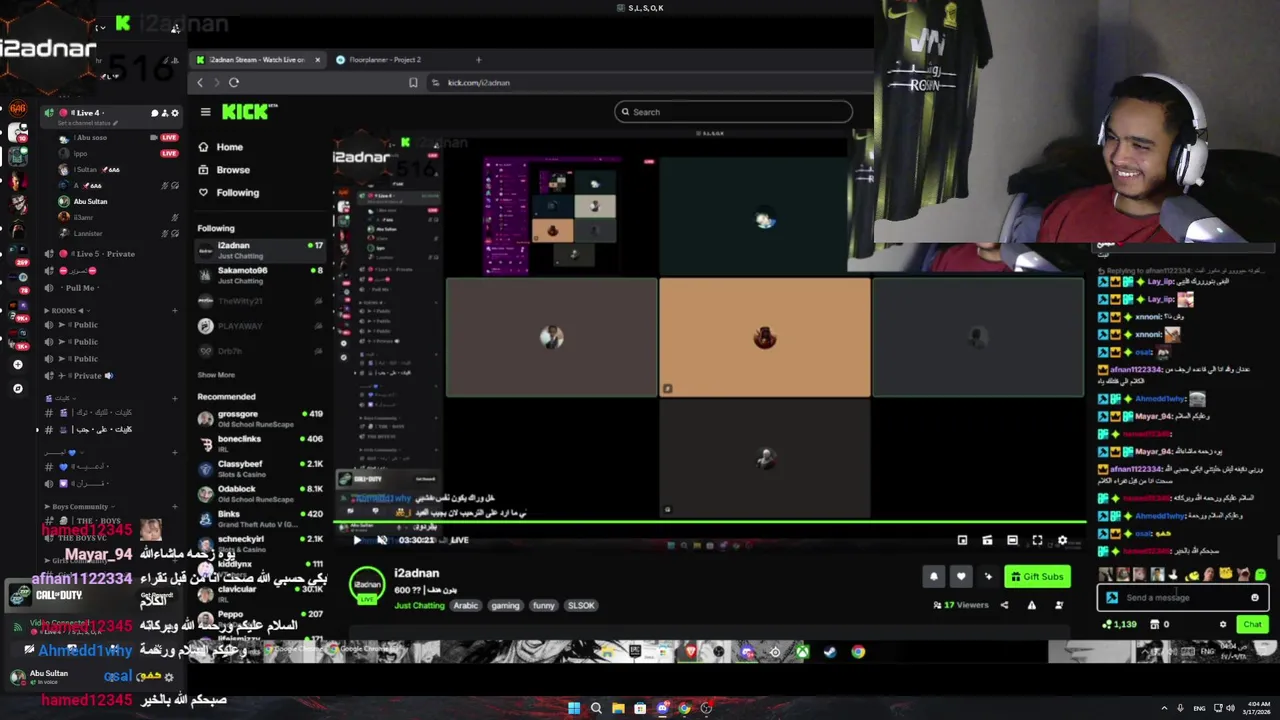Open Discord Live 4 channel settings gear
Viewport: 1280px width, 720px height.
pyautogui.click(x=175, y=113)
